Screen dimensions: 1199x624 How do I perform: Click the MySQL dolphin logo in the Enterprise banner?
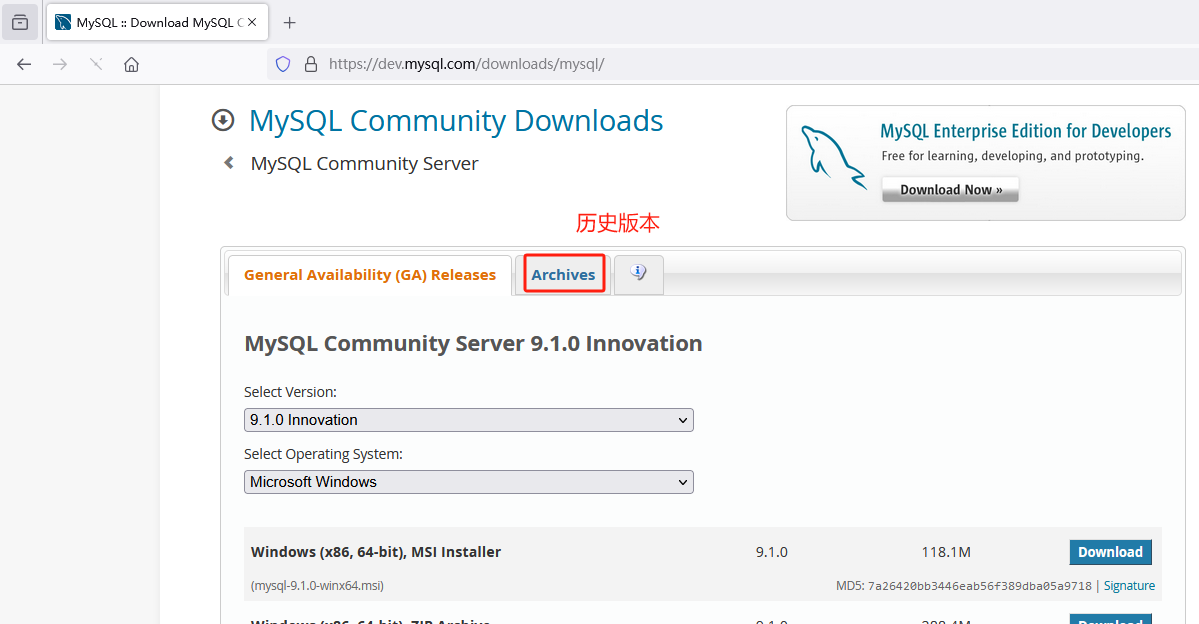[x=833, y=156]
